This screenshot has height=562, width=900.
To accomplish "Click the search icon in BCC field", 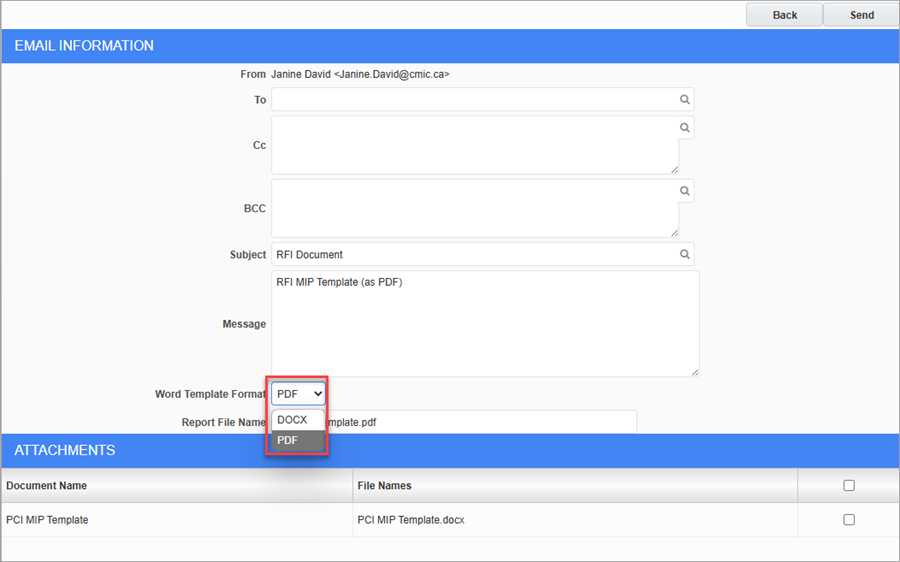I will click(x=685, y=191).
